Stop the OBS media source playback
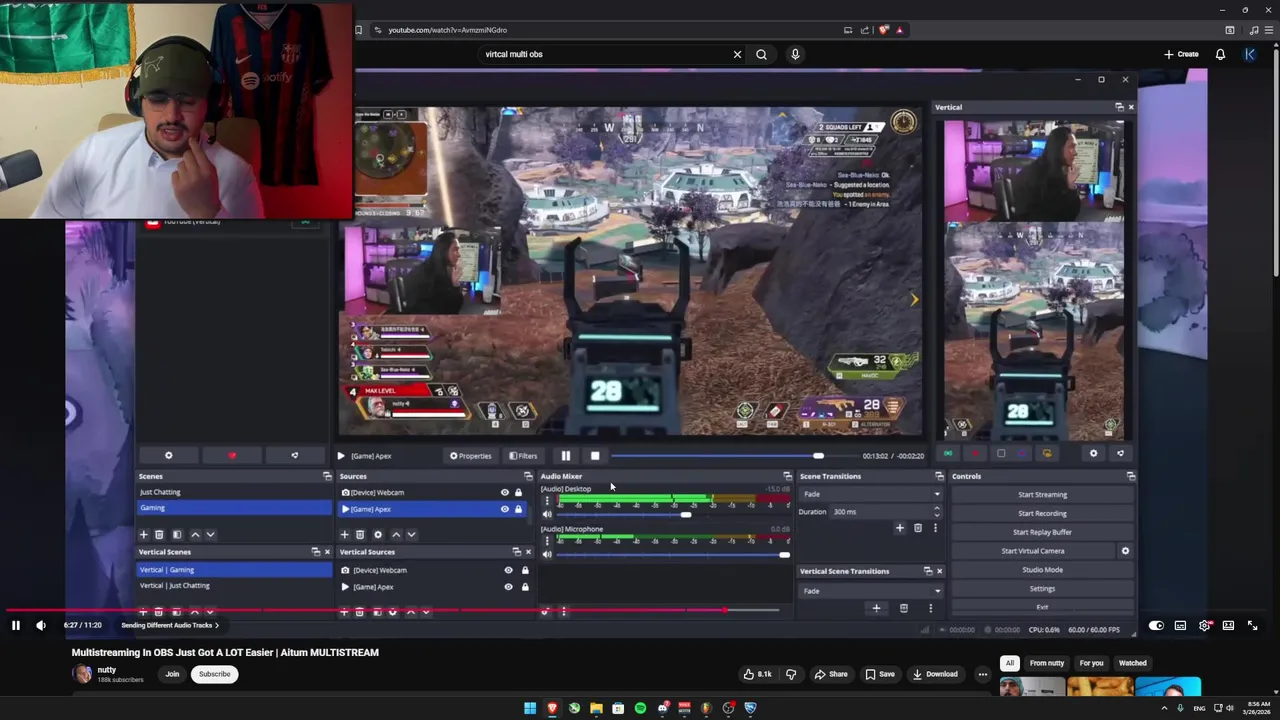1280x720 pixels. pyautogui.click(x=595, y=456)
